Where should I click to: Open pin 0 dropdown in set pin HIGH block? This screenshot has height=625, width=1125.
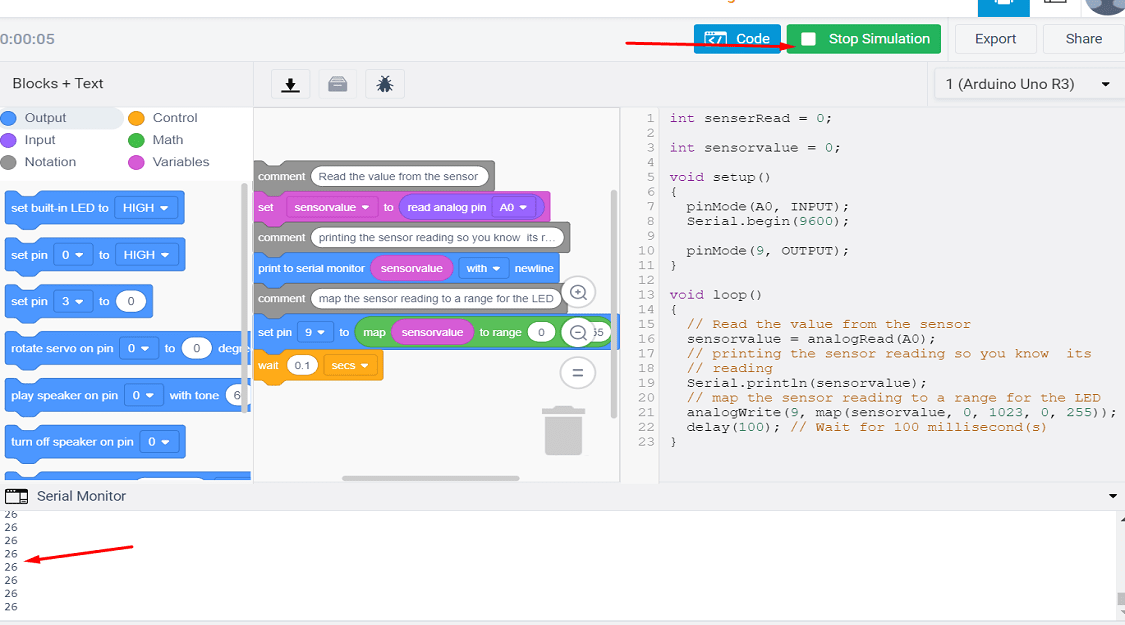tap(72, 255)
